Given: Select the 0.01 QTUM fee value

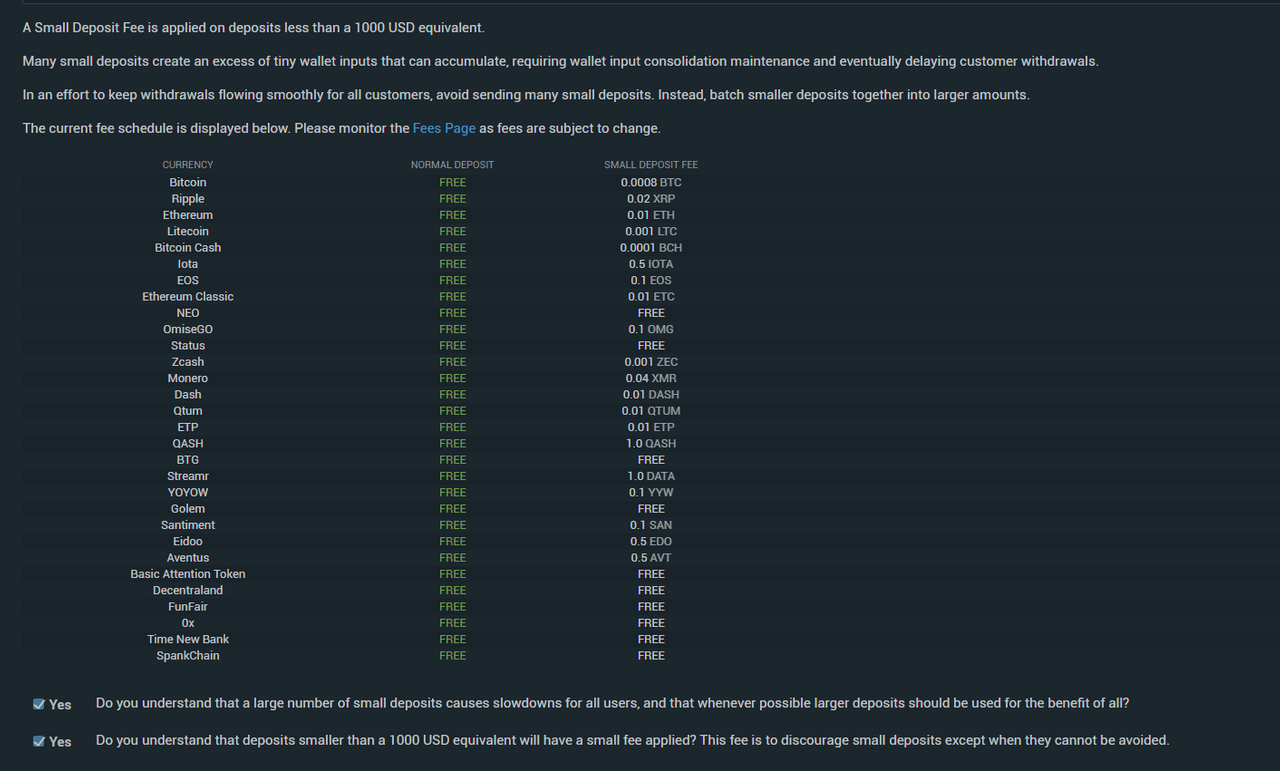Looking at the screenshot, I should click(x=651, y=411).
